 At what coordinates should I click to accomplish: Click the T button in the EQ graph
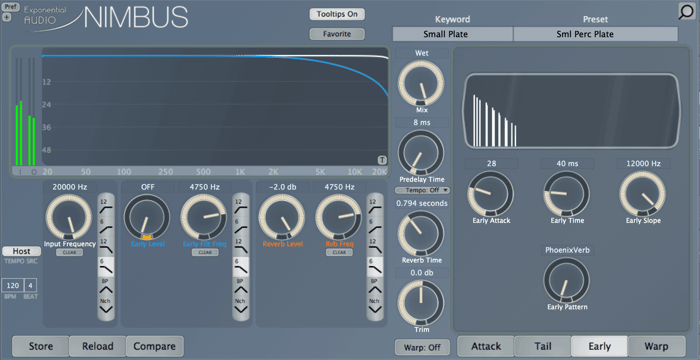click(382, 160)
